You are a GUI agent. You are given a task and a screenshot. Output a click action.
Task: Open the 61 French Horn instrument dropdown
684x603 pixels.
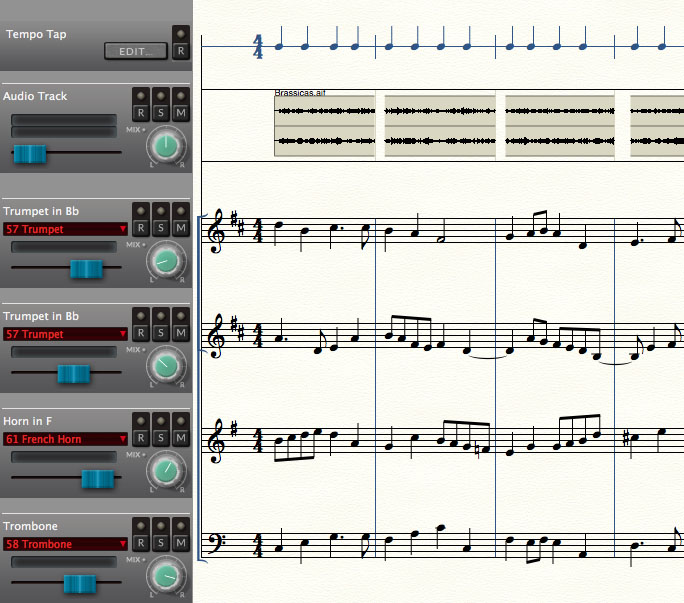pos(65,439)
